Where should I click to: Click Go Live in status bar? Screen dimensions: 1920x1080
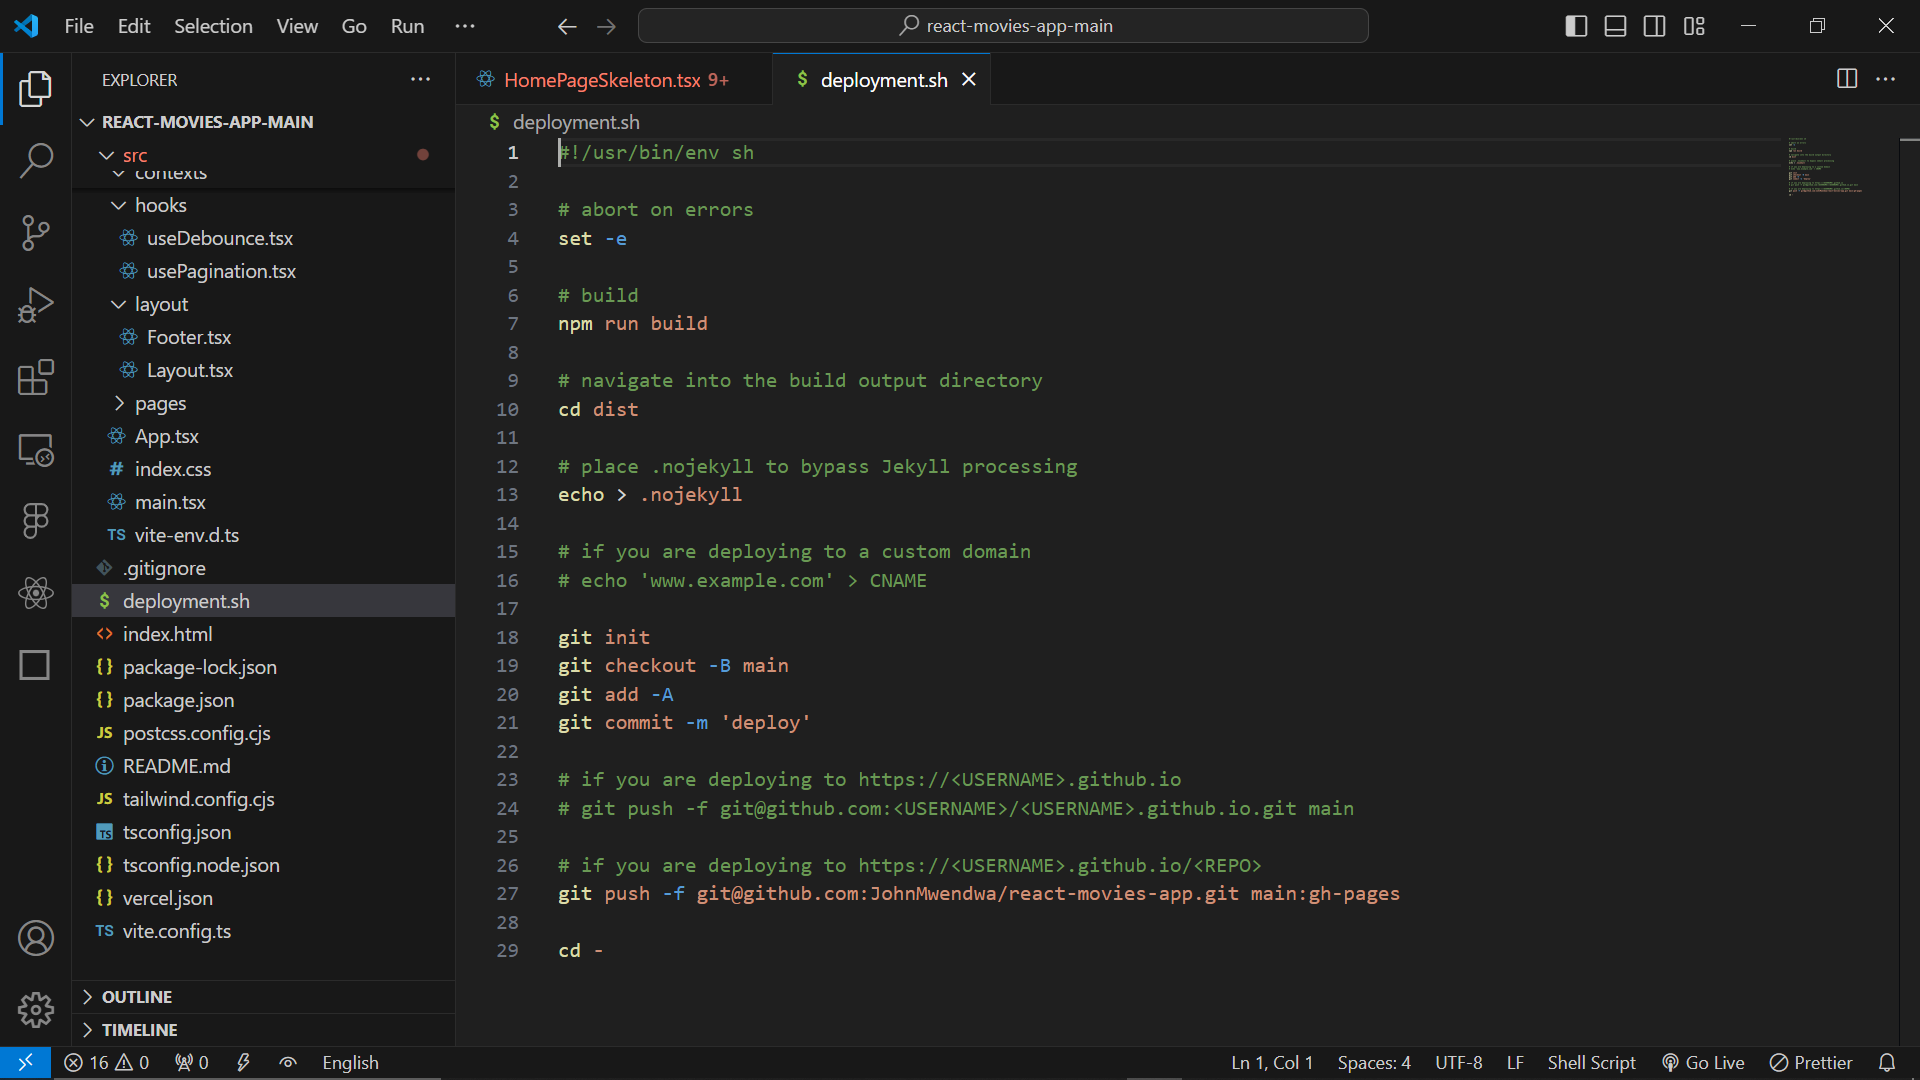(x=1703, y=1062)
